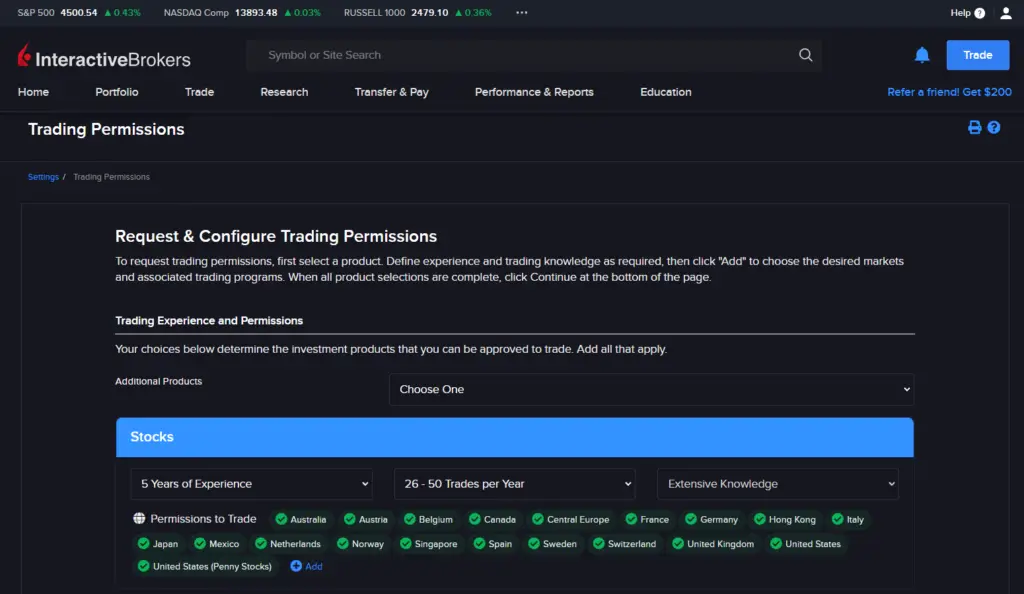Screen dimensions: 1024x594
Task: Open the notifications bell
Action: [921, 55]
